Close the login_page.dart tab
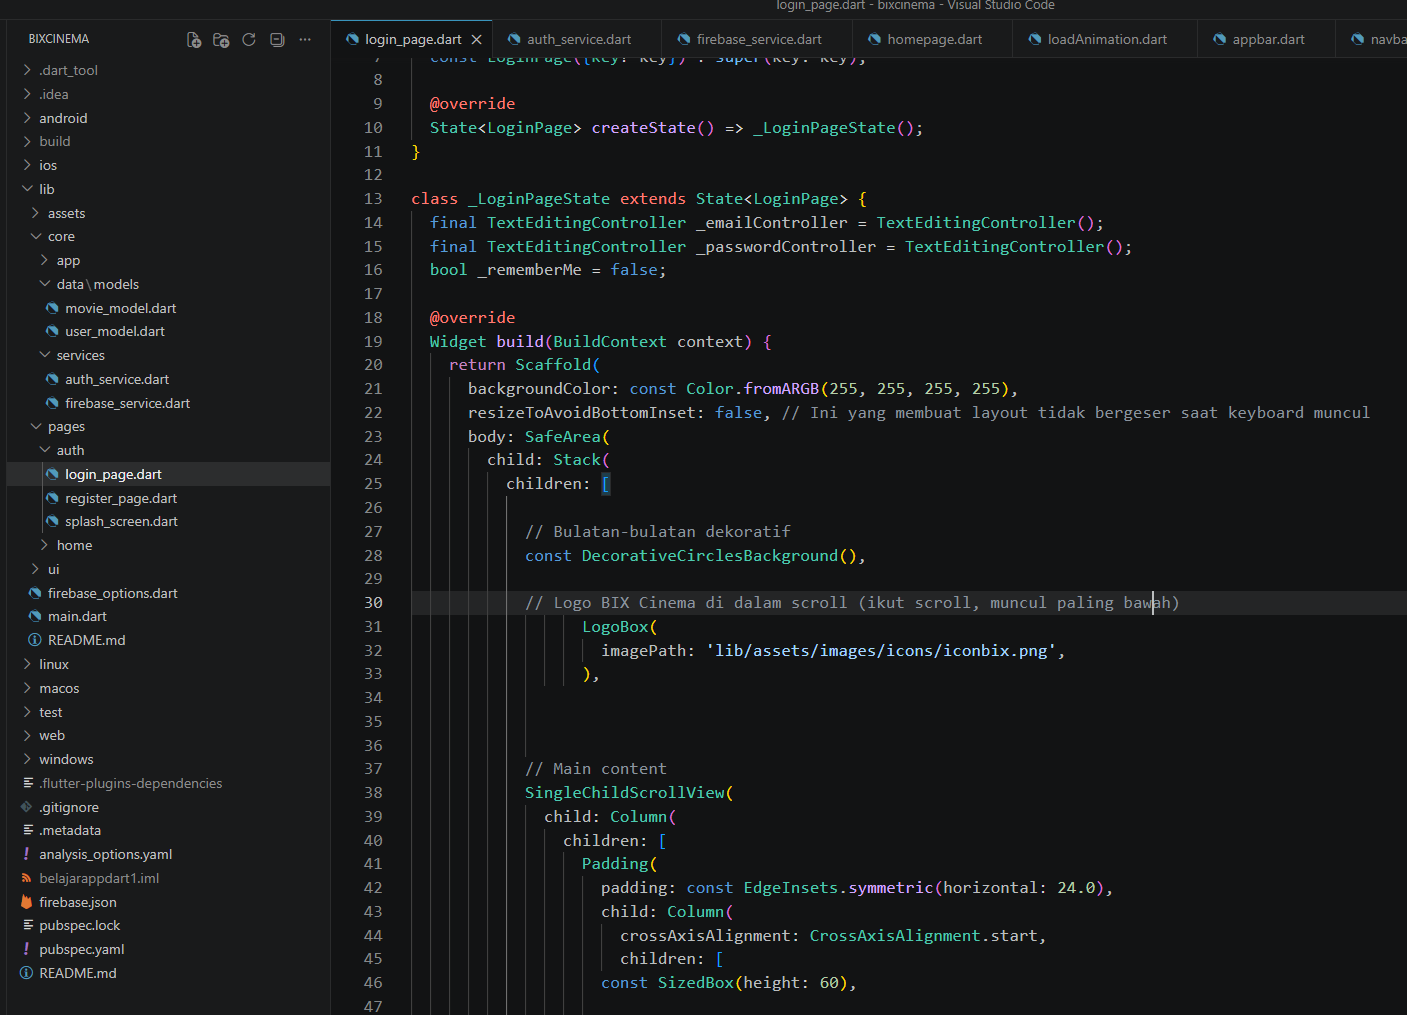This screenshot has width=1407, height=1015. [x=476, y=40]
